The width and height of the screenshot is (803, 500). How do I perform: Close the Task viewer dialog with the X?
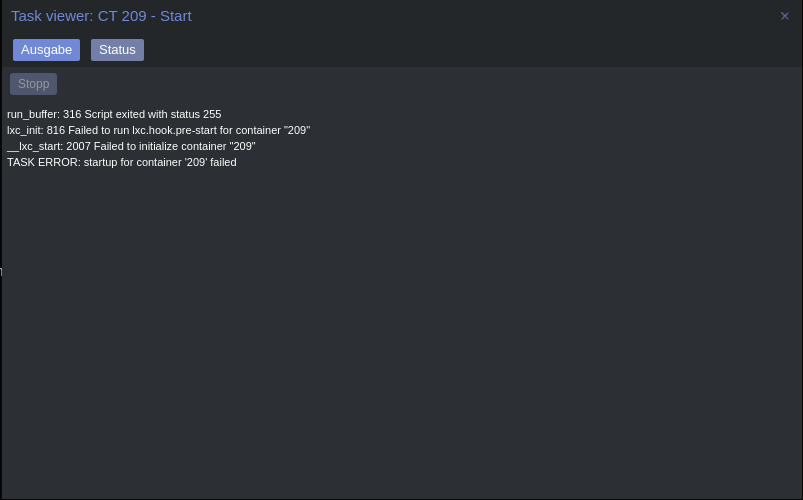coord(785,16)
